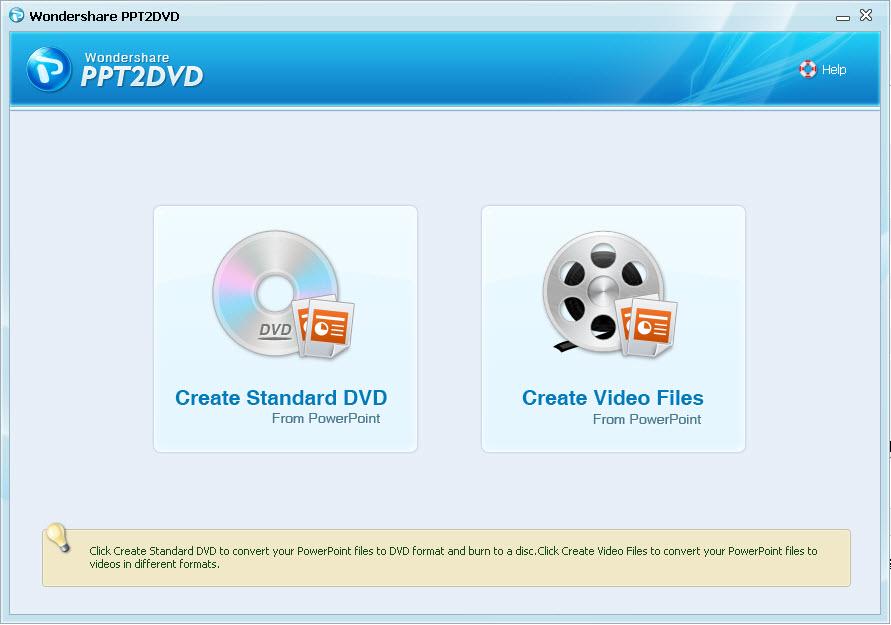
Task: Click the film reel icon
Action: pyautogui.click(x=610, y=294)
